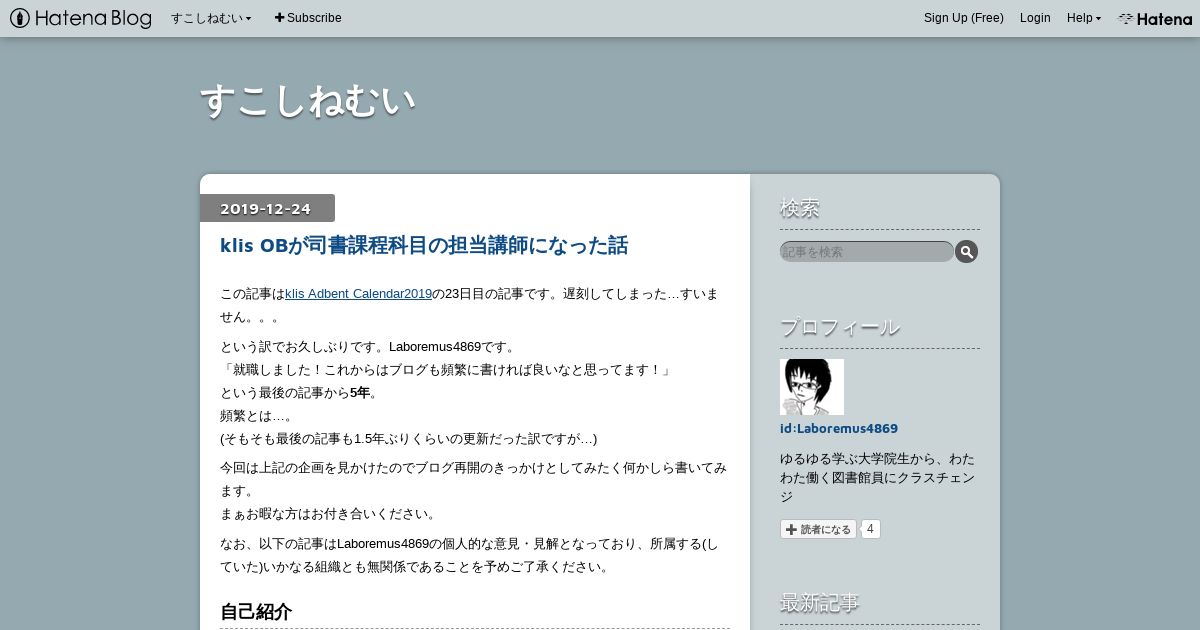Open Sign Up (Free) link

963,18
